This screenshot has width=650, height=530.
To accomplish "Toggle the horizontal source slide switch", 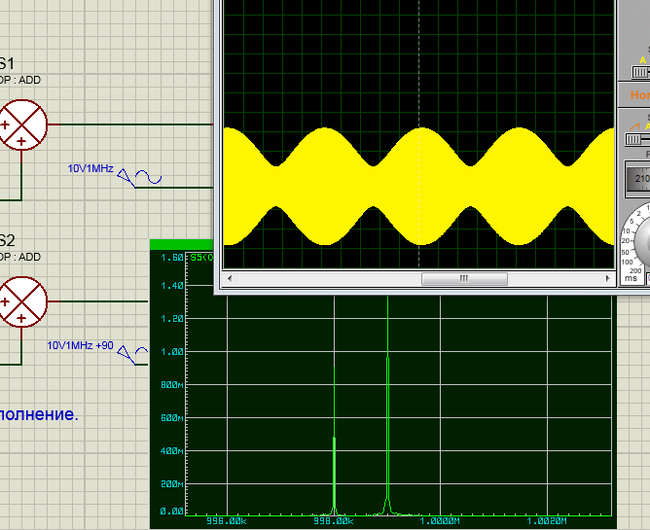I will [638, 139].
